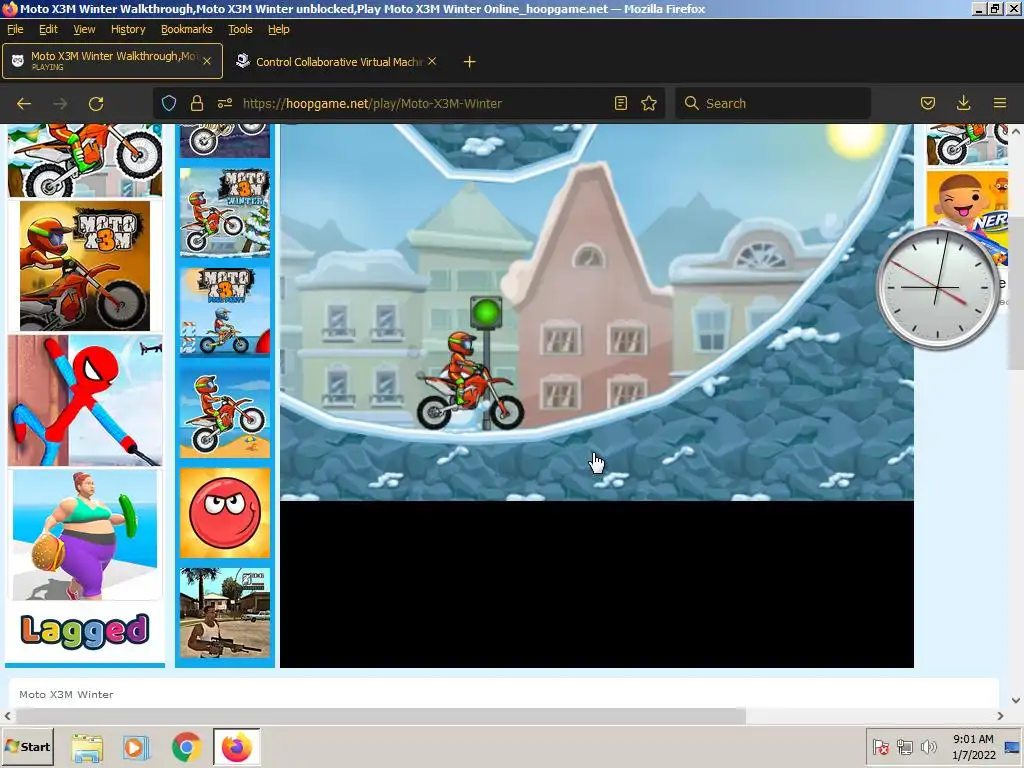This screenshot has height=768, width=1024.
Task: Open Moto X3M Pool Party thumbnail
Action: click(x=225, y=312)
